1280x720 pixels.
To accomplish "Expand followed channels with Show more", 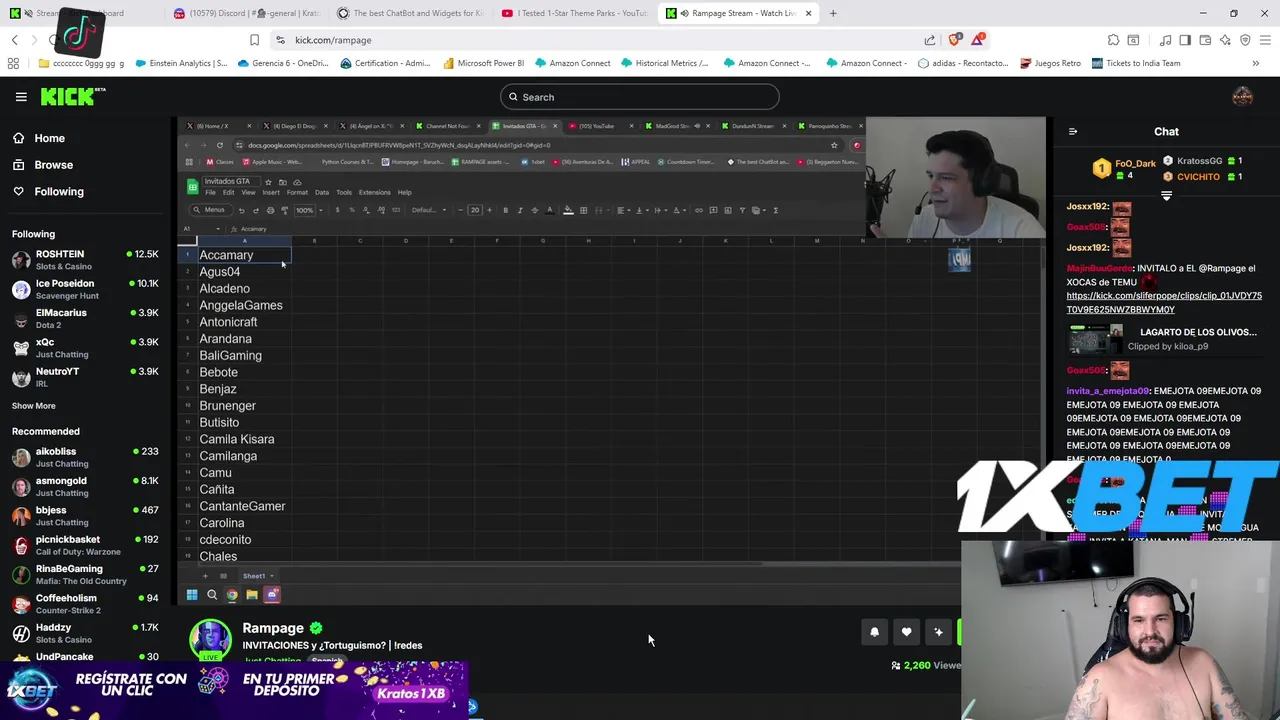I will coord(34,406).
